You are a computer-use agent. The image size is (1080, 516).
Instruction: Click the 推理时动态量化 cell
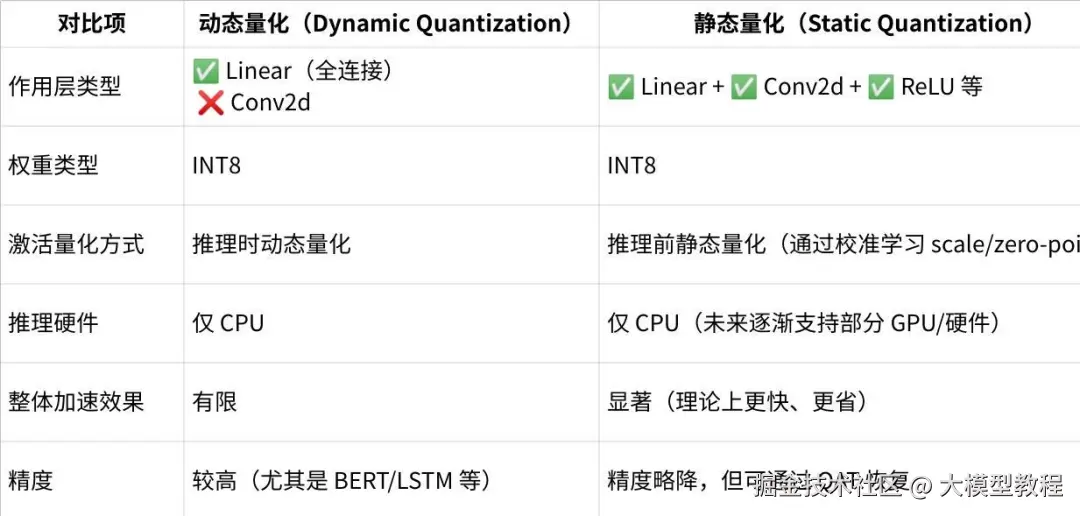[x=271, y=244]
